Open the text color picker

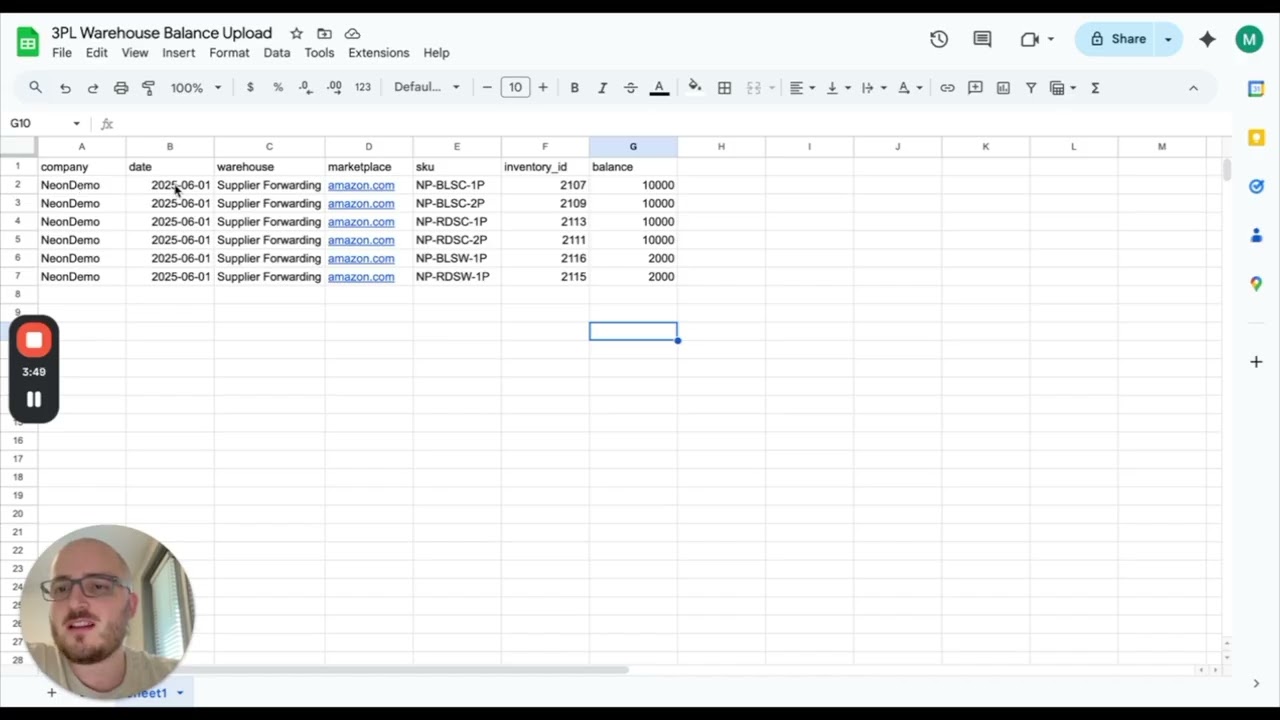pyautogui.click(x=659, y=88)
